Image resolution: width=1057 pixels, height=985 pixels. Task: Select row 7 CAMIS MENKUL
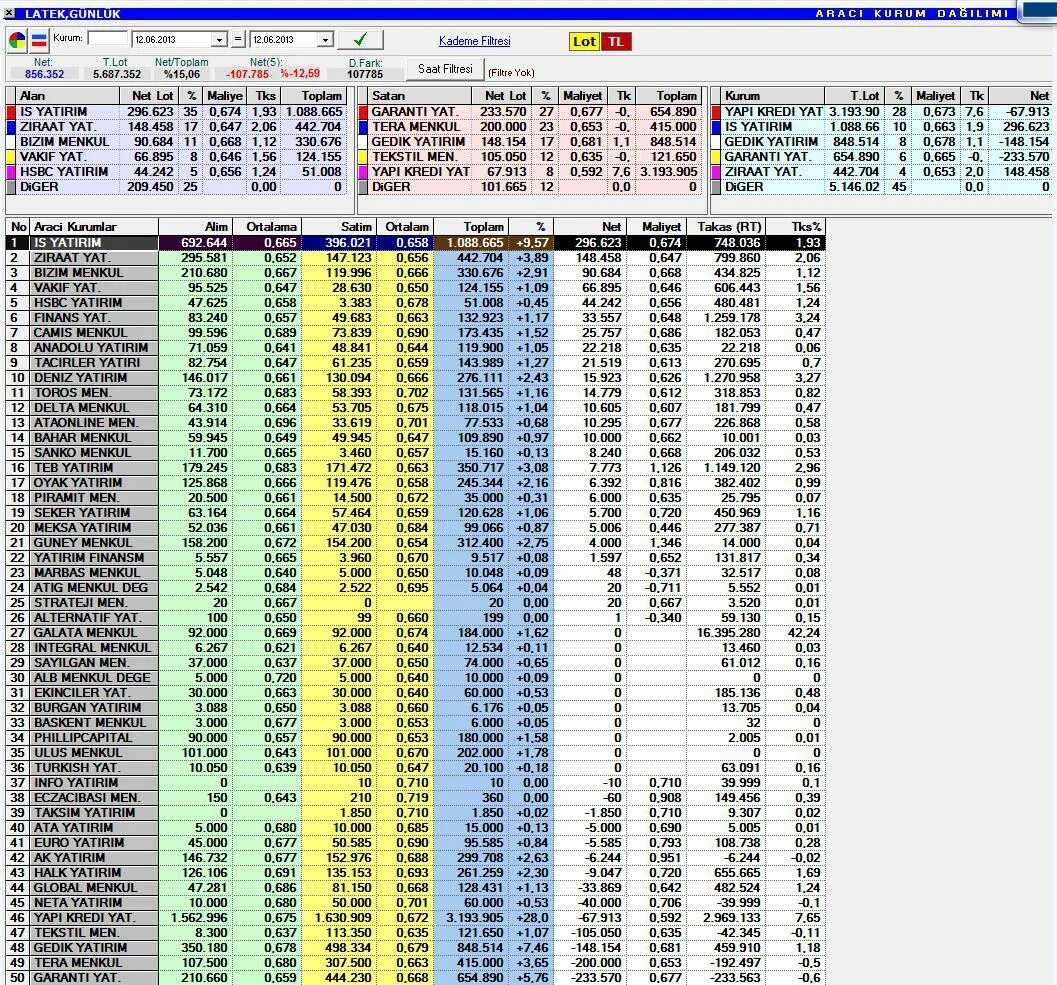pyautogui.click(x=415, y=332)
